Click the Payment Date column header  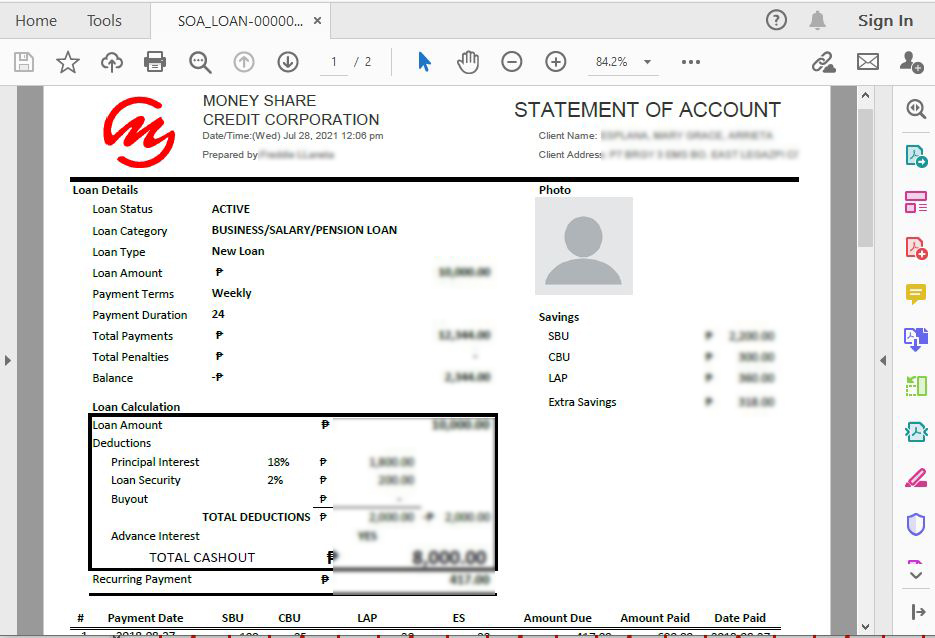pos(145,618)
